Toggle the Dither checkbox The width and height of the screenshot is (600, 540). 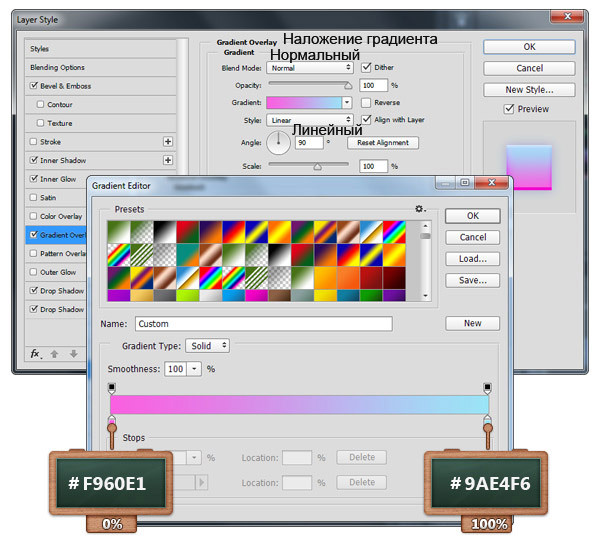(366, 68)
